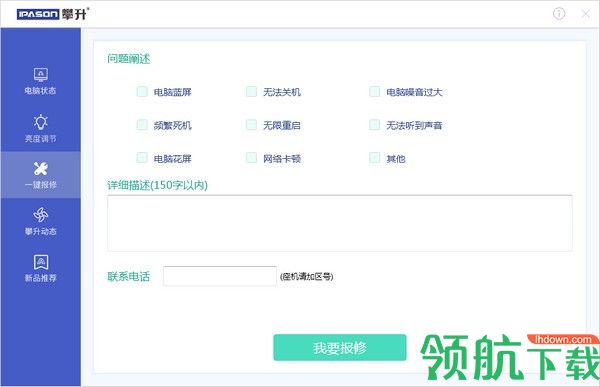This screenshot has height=387, width=600.
Task: Open the 攀升动态 fan icon
Action: (41, 215)
